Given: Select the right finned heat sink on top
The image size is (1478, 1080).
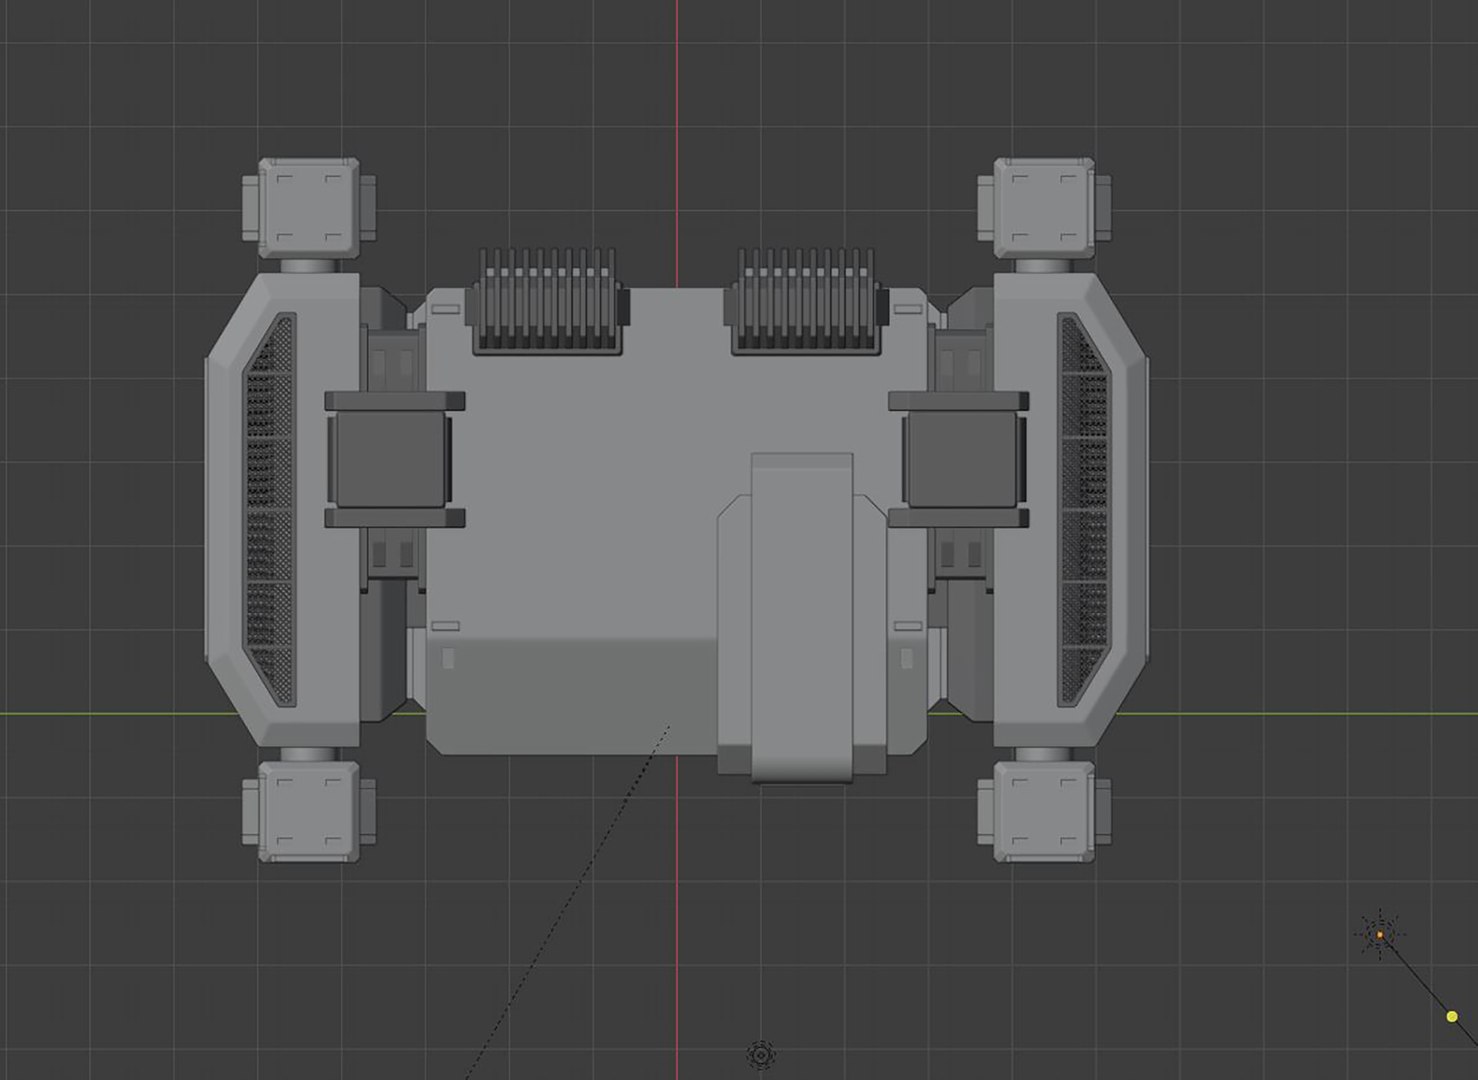Looking at the screenshot, I should click(x=806, y=300).
